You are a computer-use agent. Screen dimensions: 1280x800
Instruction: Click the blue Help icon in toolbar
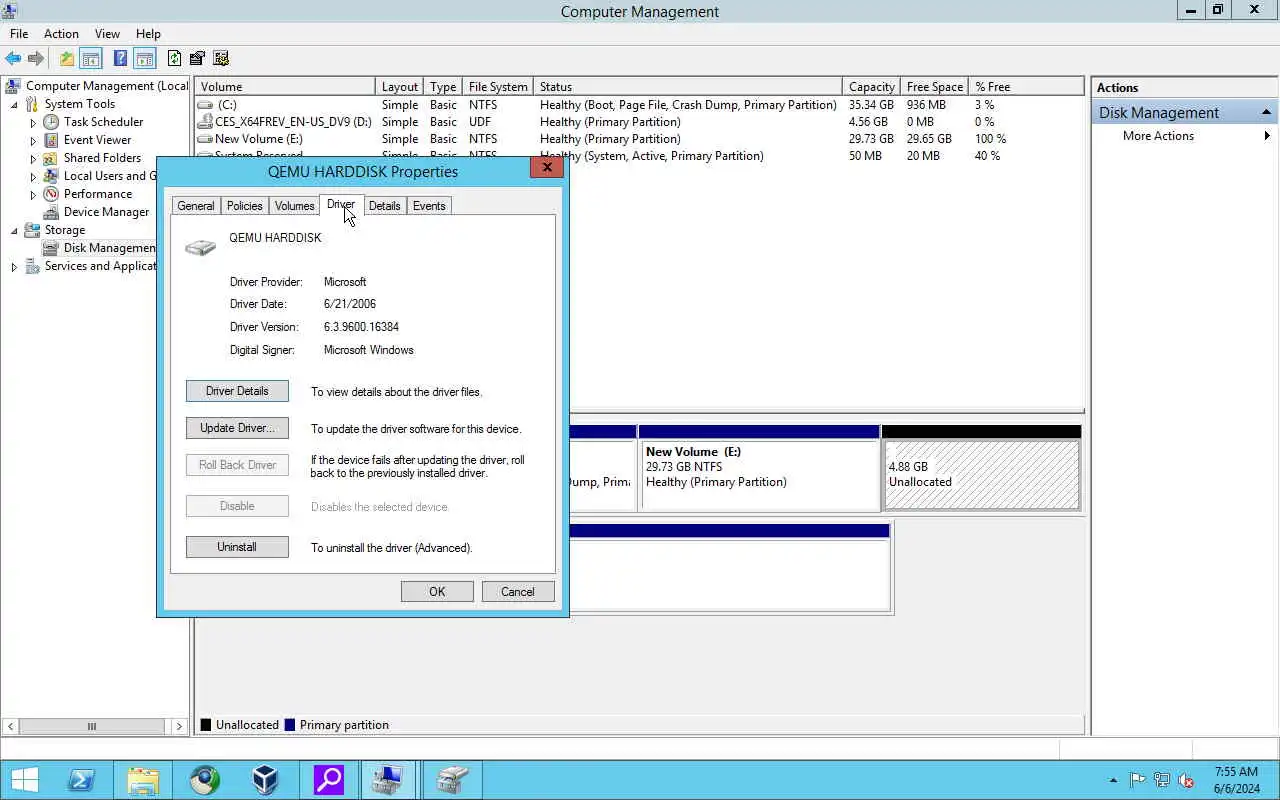click(x=120, y=59)
